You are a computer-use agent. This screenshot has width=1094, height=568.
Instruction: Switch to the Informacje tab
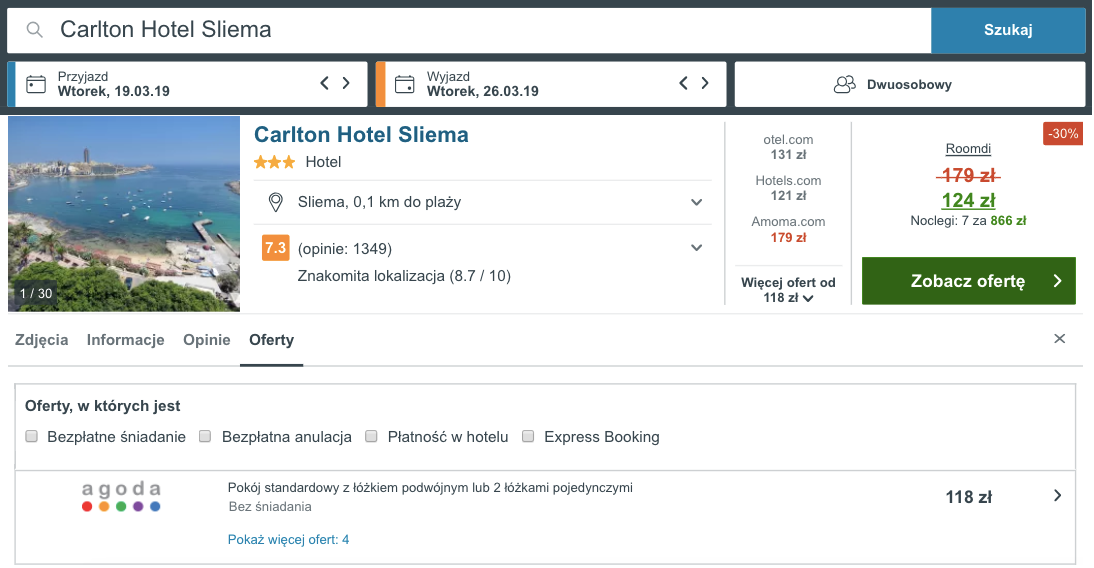click(126, 340)
